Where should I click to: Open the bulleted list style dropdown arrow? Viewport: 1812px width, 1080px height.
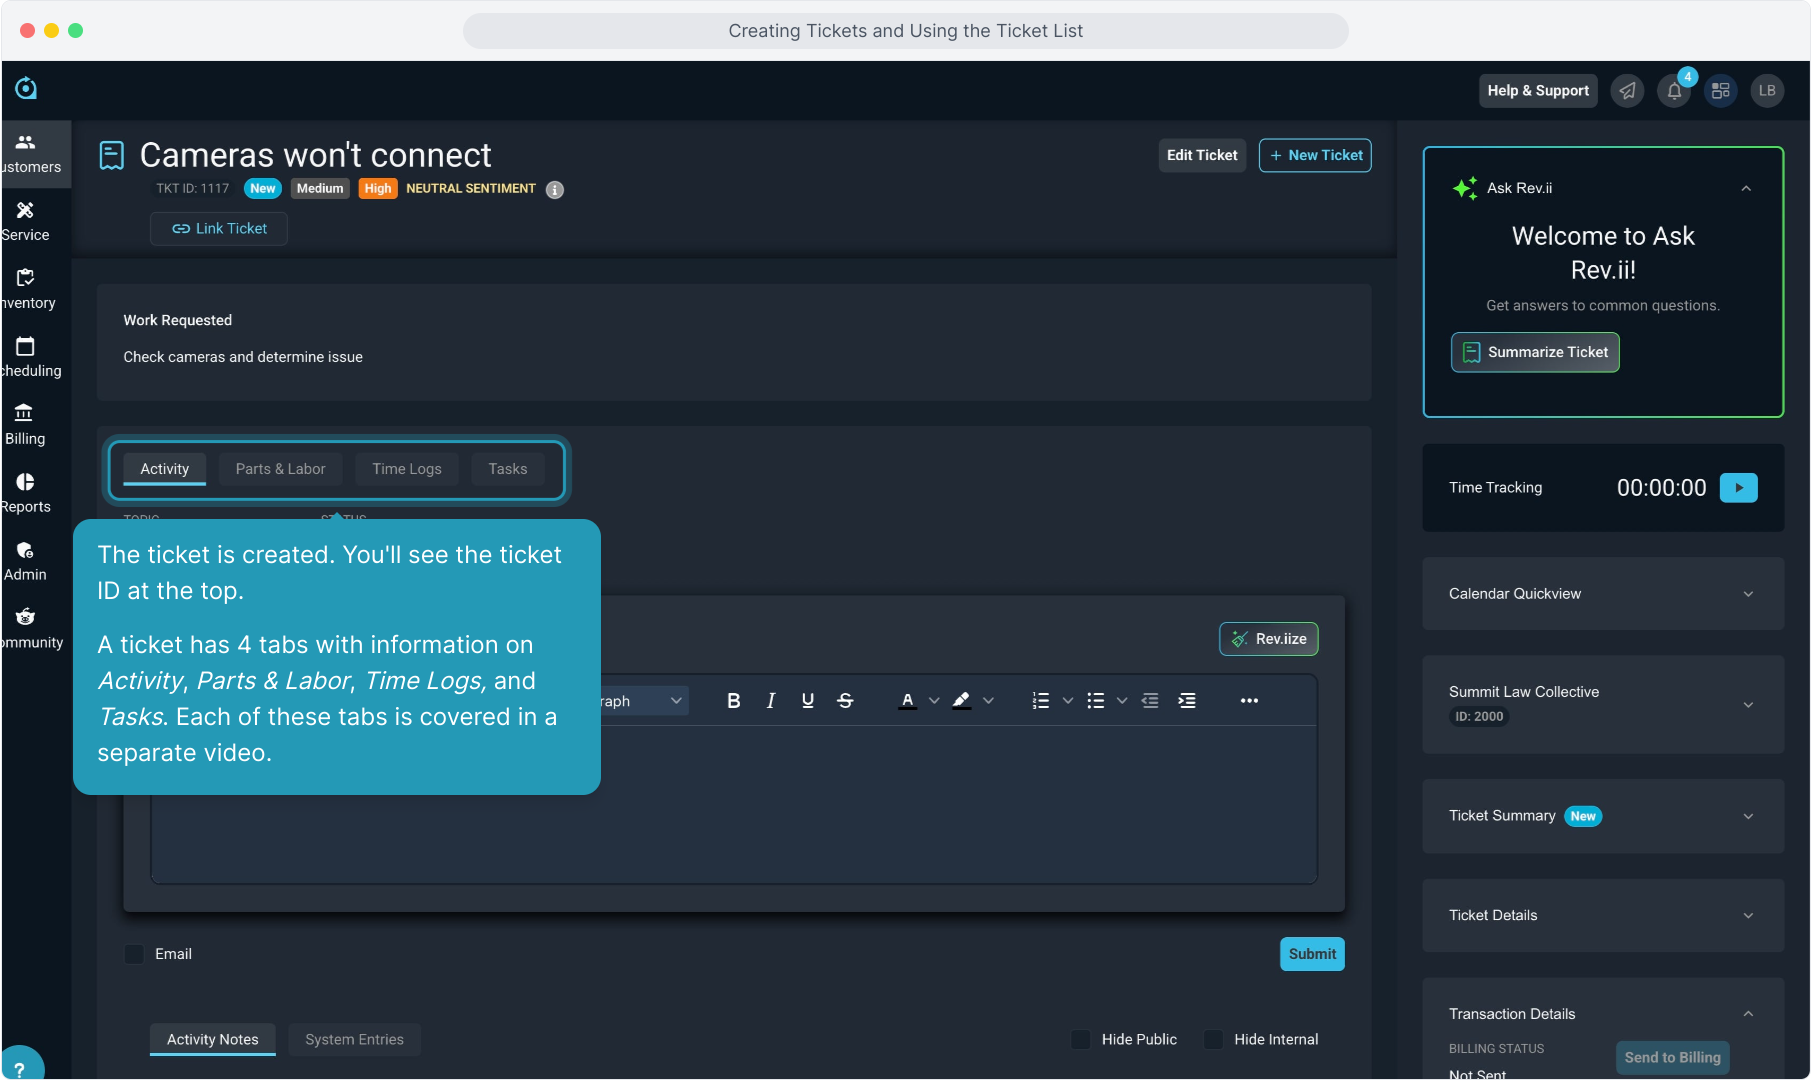1122,701
